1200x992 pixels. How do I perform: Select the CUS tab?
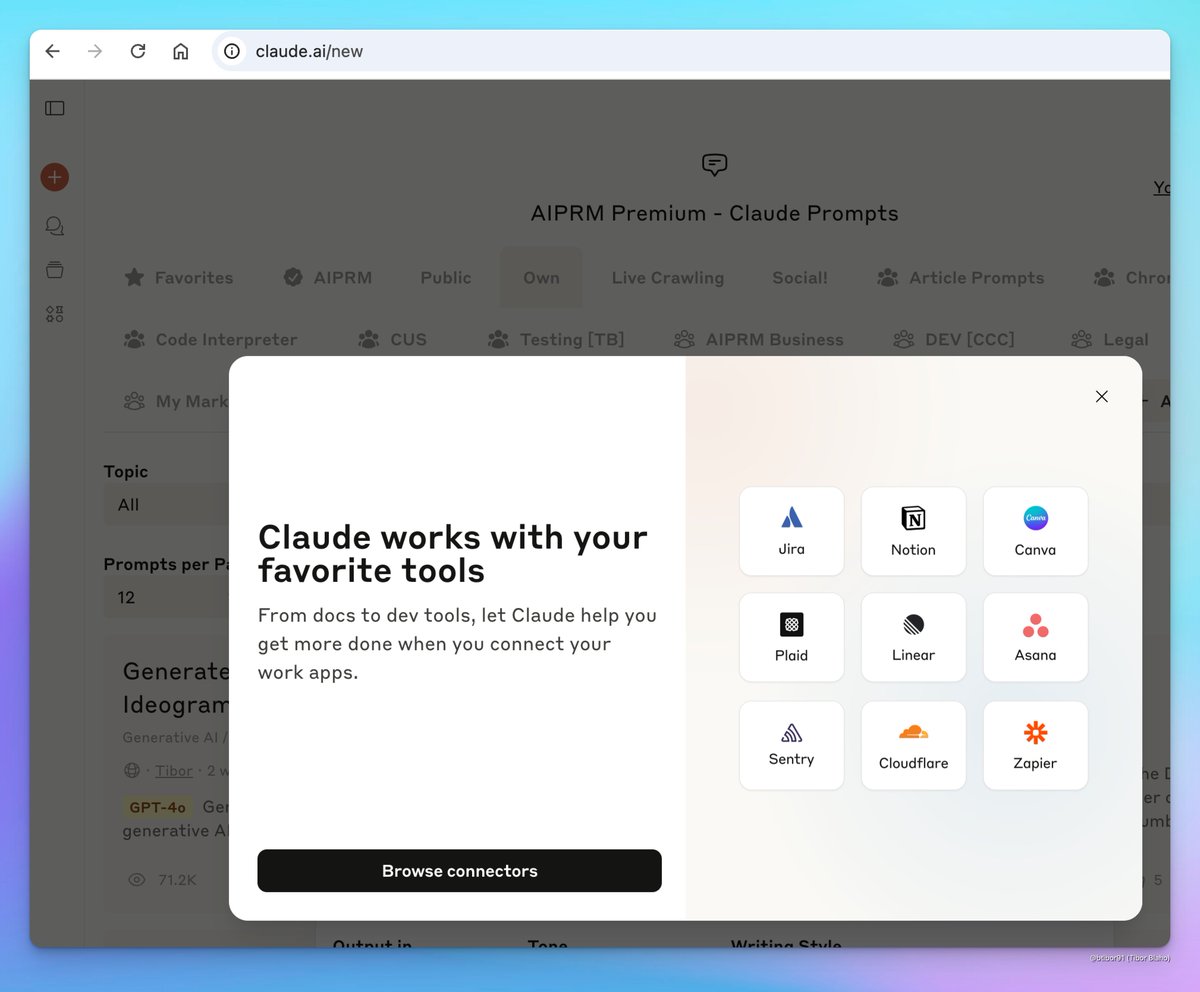(393, 340)
